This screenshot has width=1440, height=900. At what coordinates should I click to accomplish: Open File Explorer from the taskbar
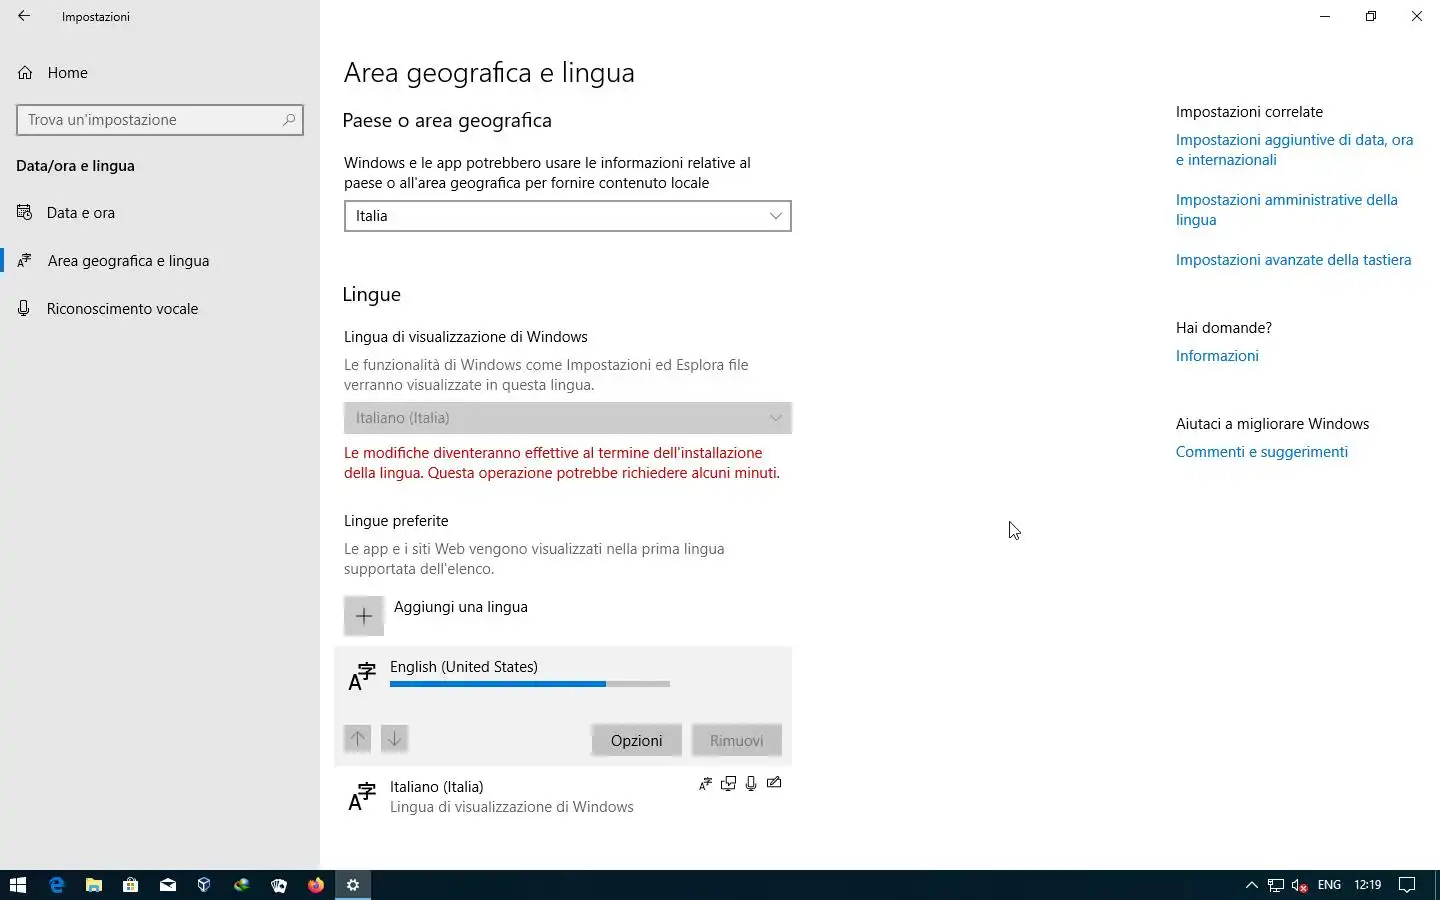pyautogui.click(x=93, y=885)
